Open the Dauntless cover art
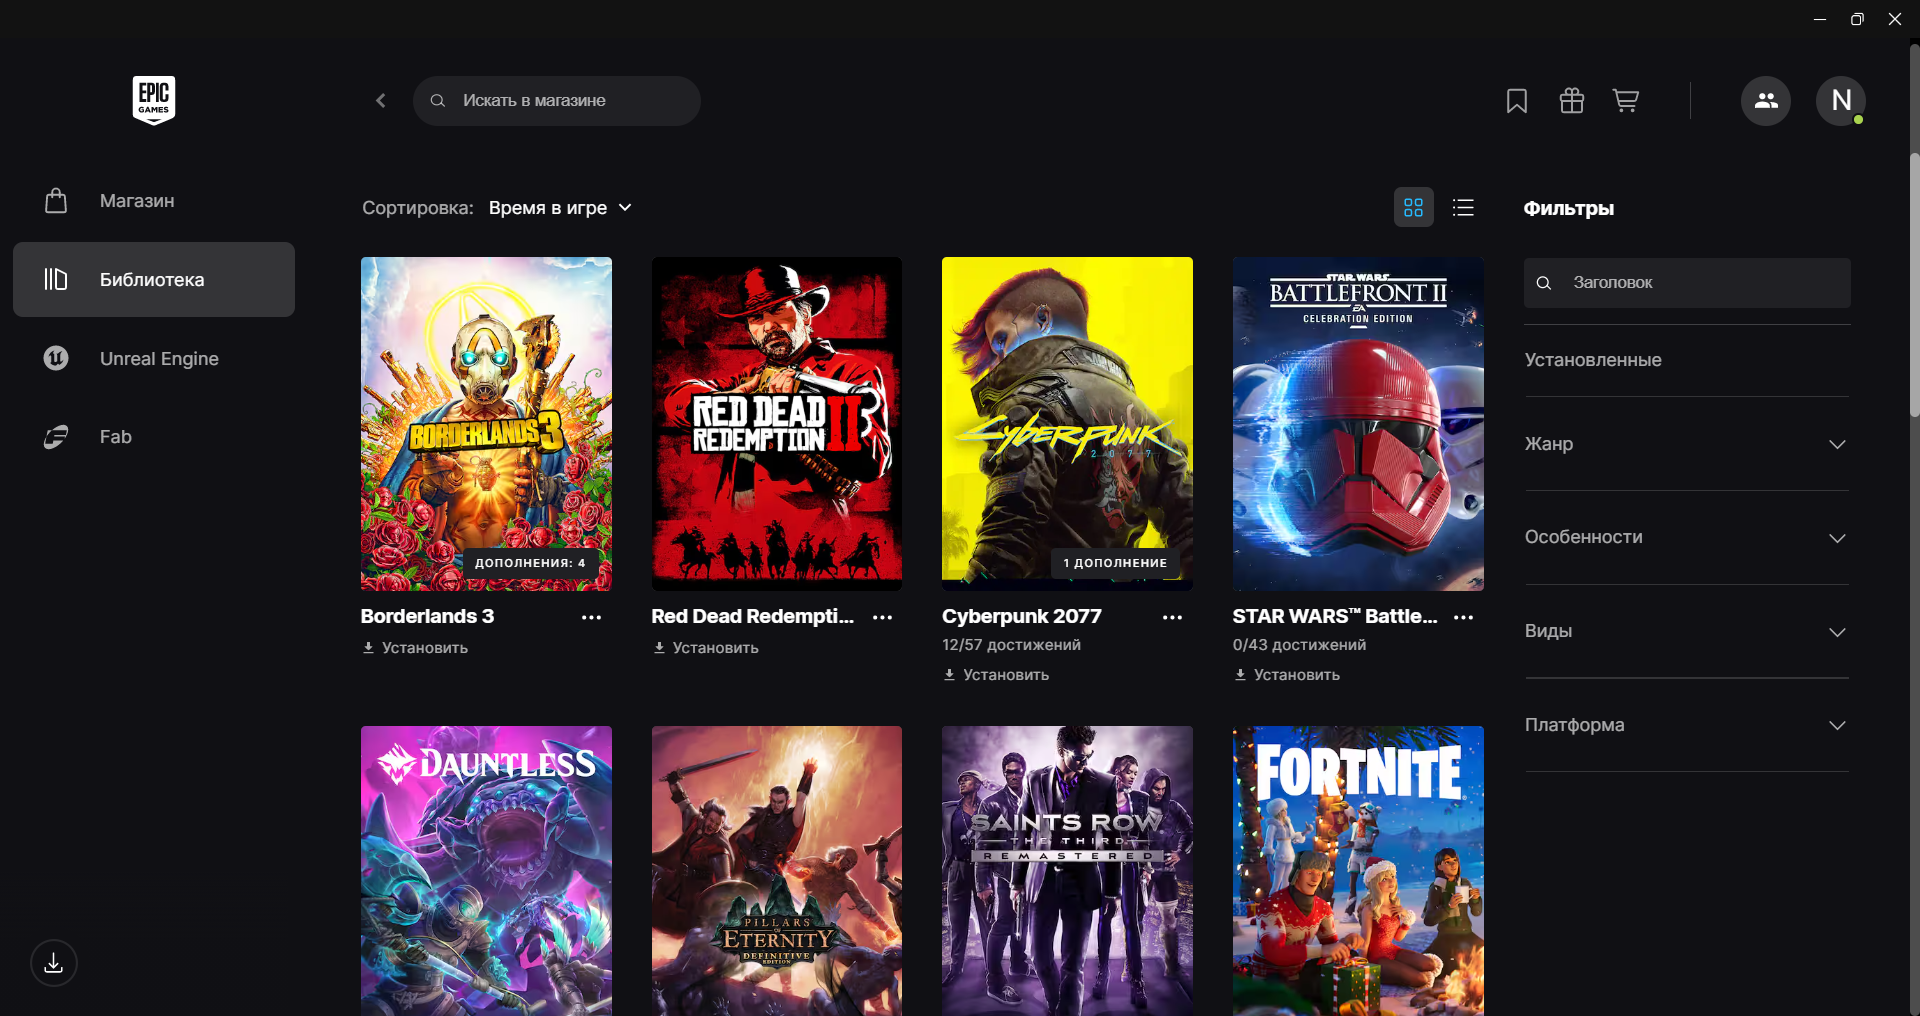Viewport: 1920px width, 1016px height. click(486, 871)
